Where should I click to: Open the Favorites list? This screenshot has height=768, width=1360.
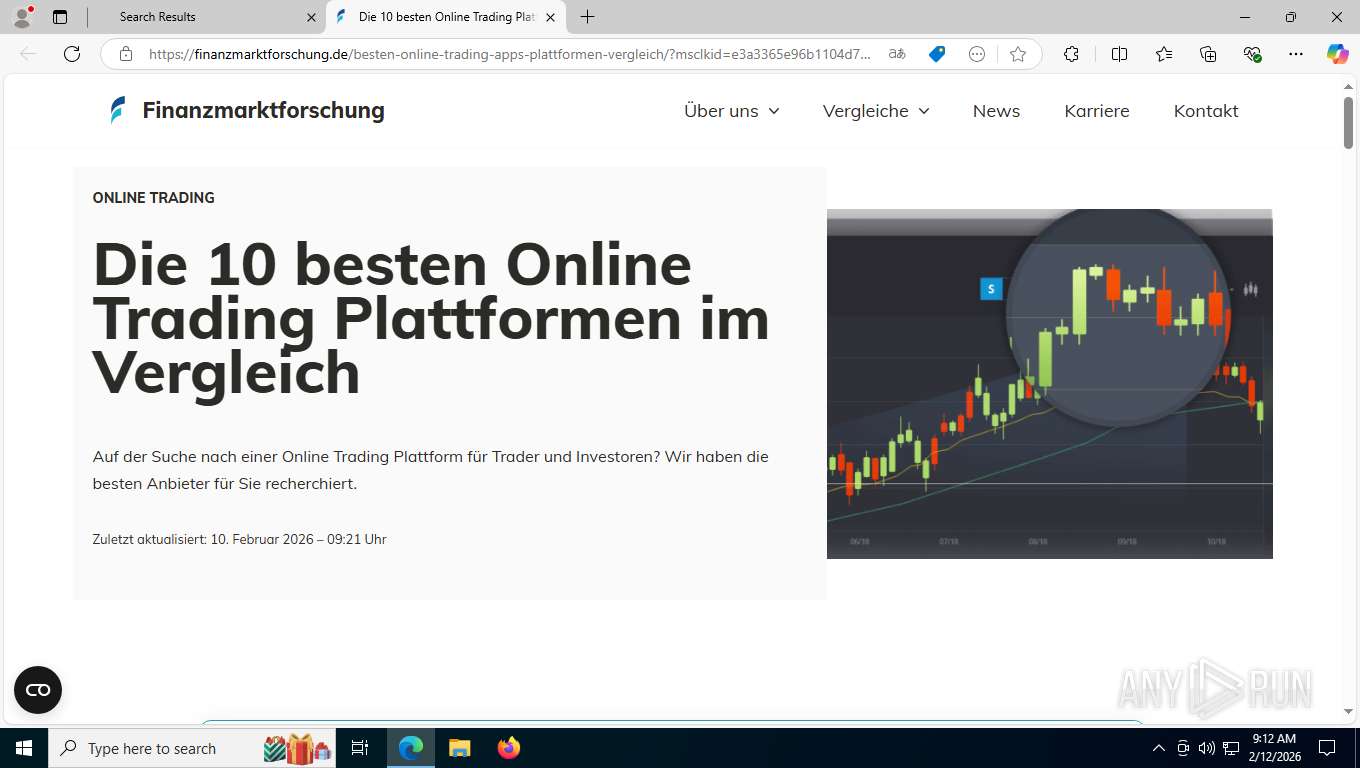coord(1164,54)
